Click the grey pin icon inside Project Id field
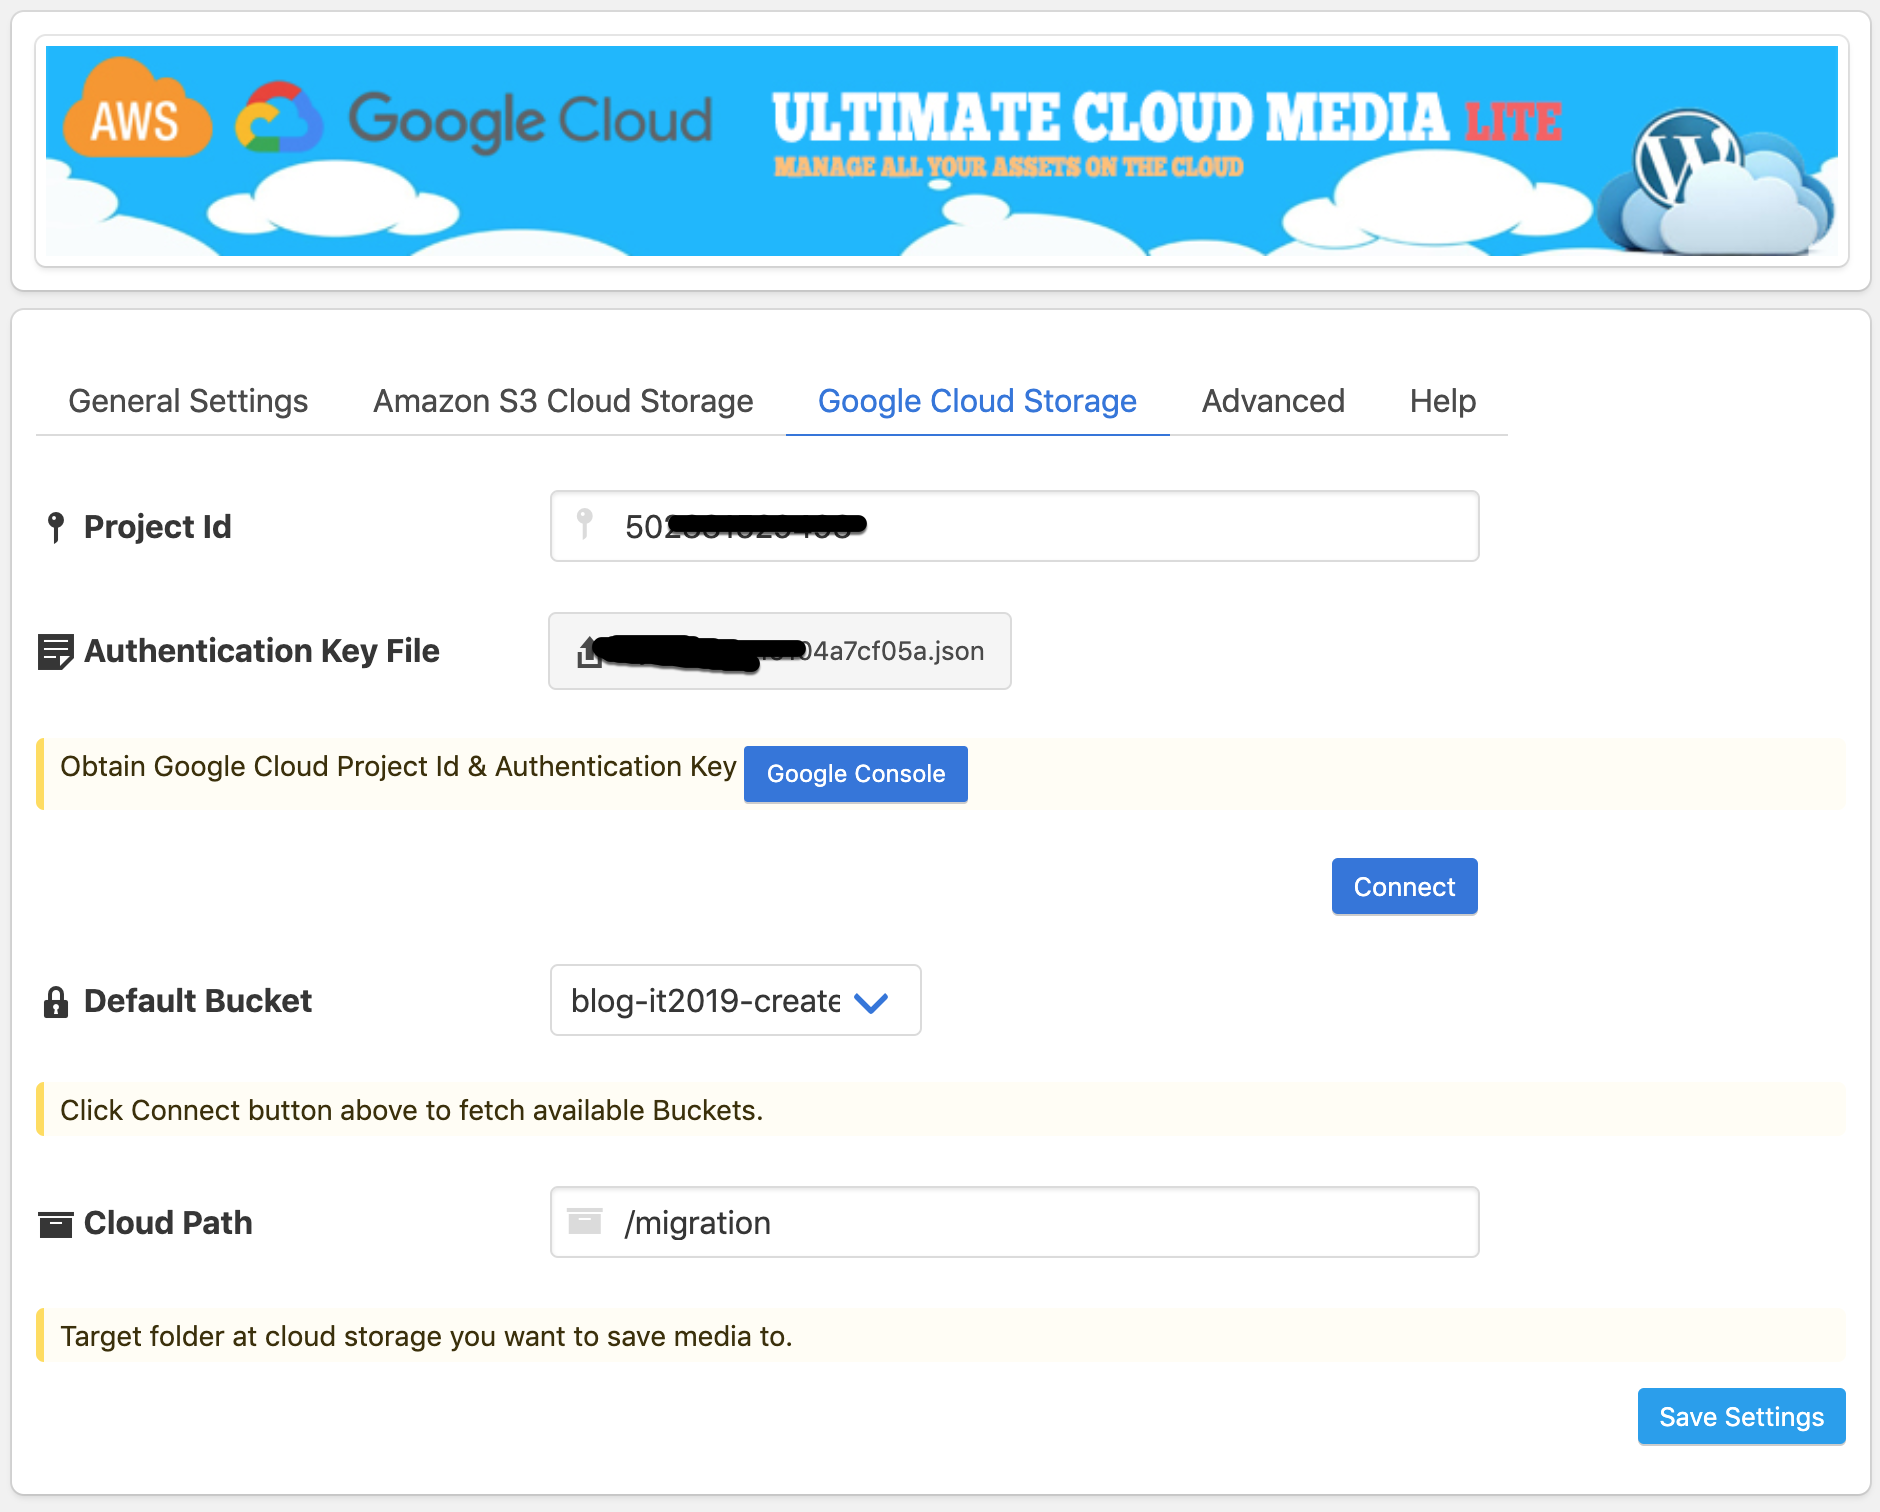 585,523
